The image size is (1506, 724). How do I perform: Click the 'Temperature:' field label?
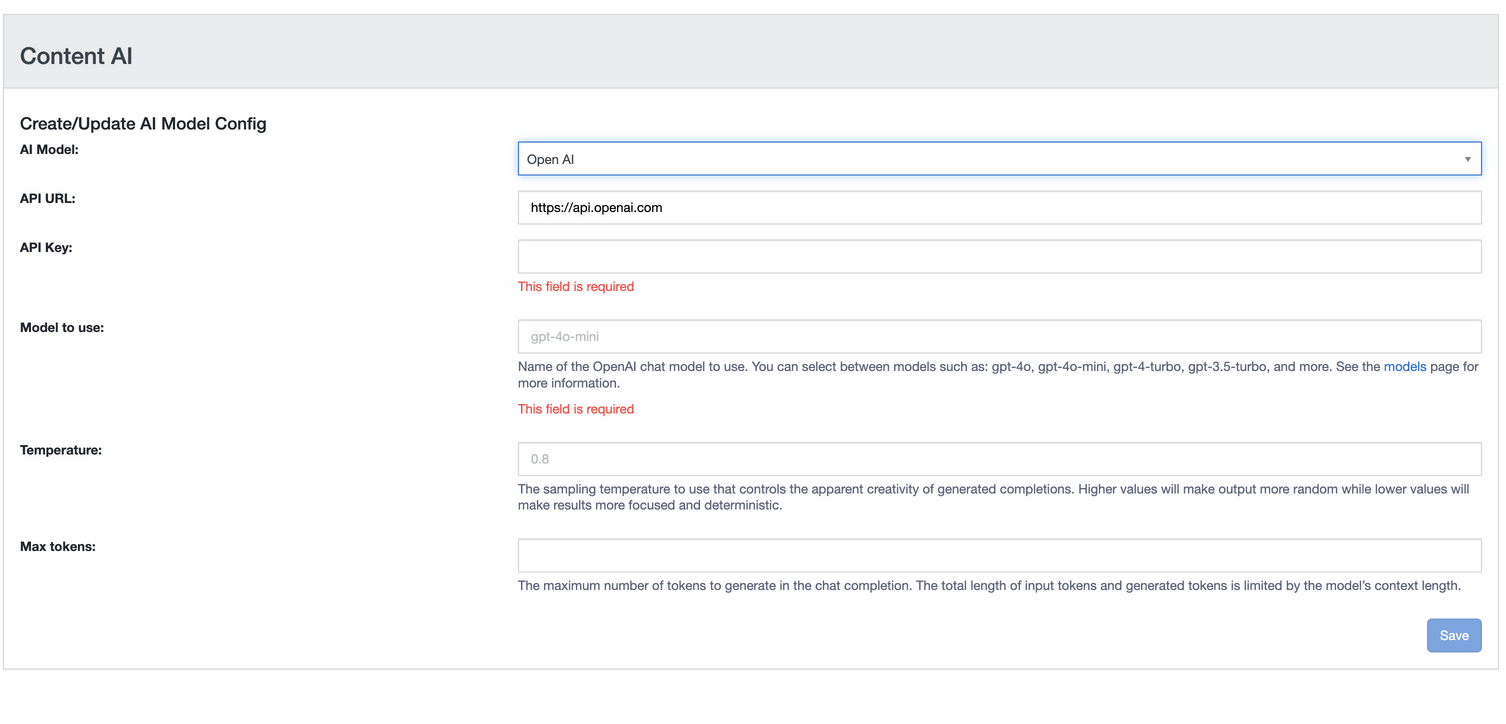(x=61, y=450)
